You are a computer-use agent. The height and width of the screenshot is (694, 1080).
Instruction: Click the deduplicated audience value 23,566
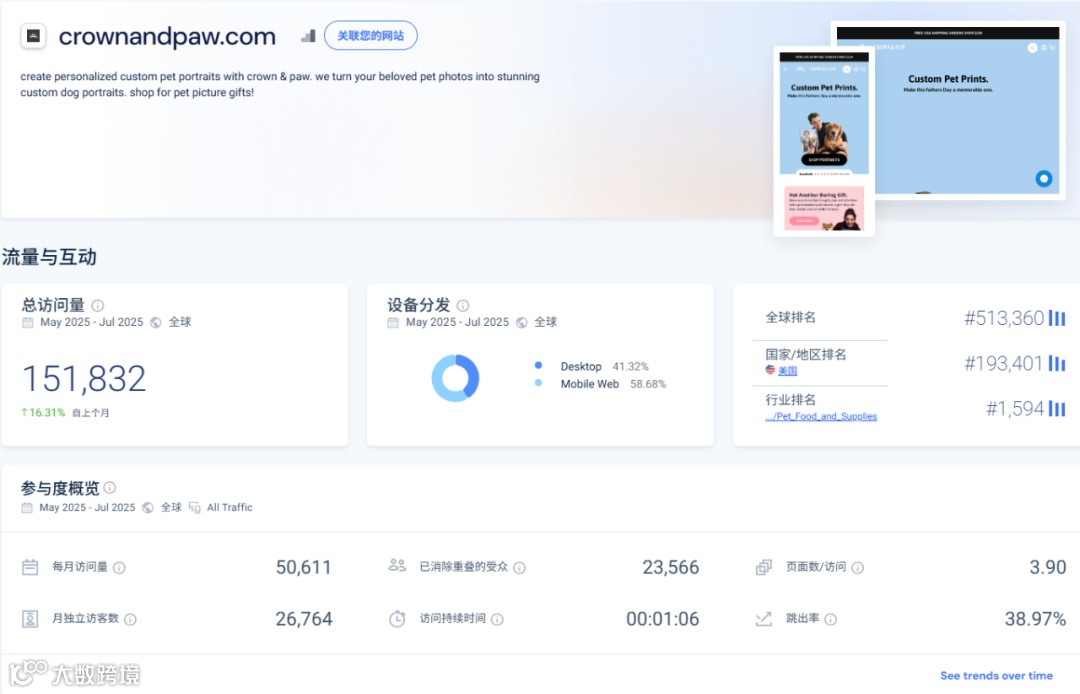point(671,567)
